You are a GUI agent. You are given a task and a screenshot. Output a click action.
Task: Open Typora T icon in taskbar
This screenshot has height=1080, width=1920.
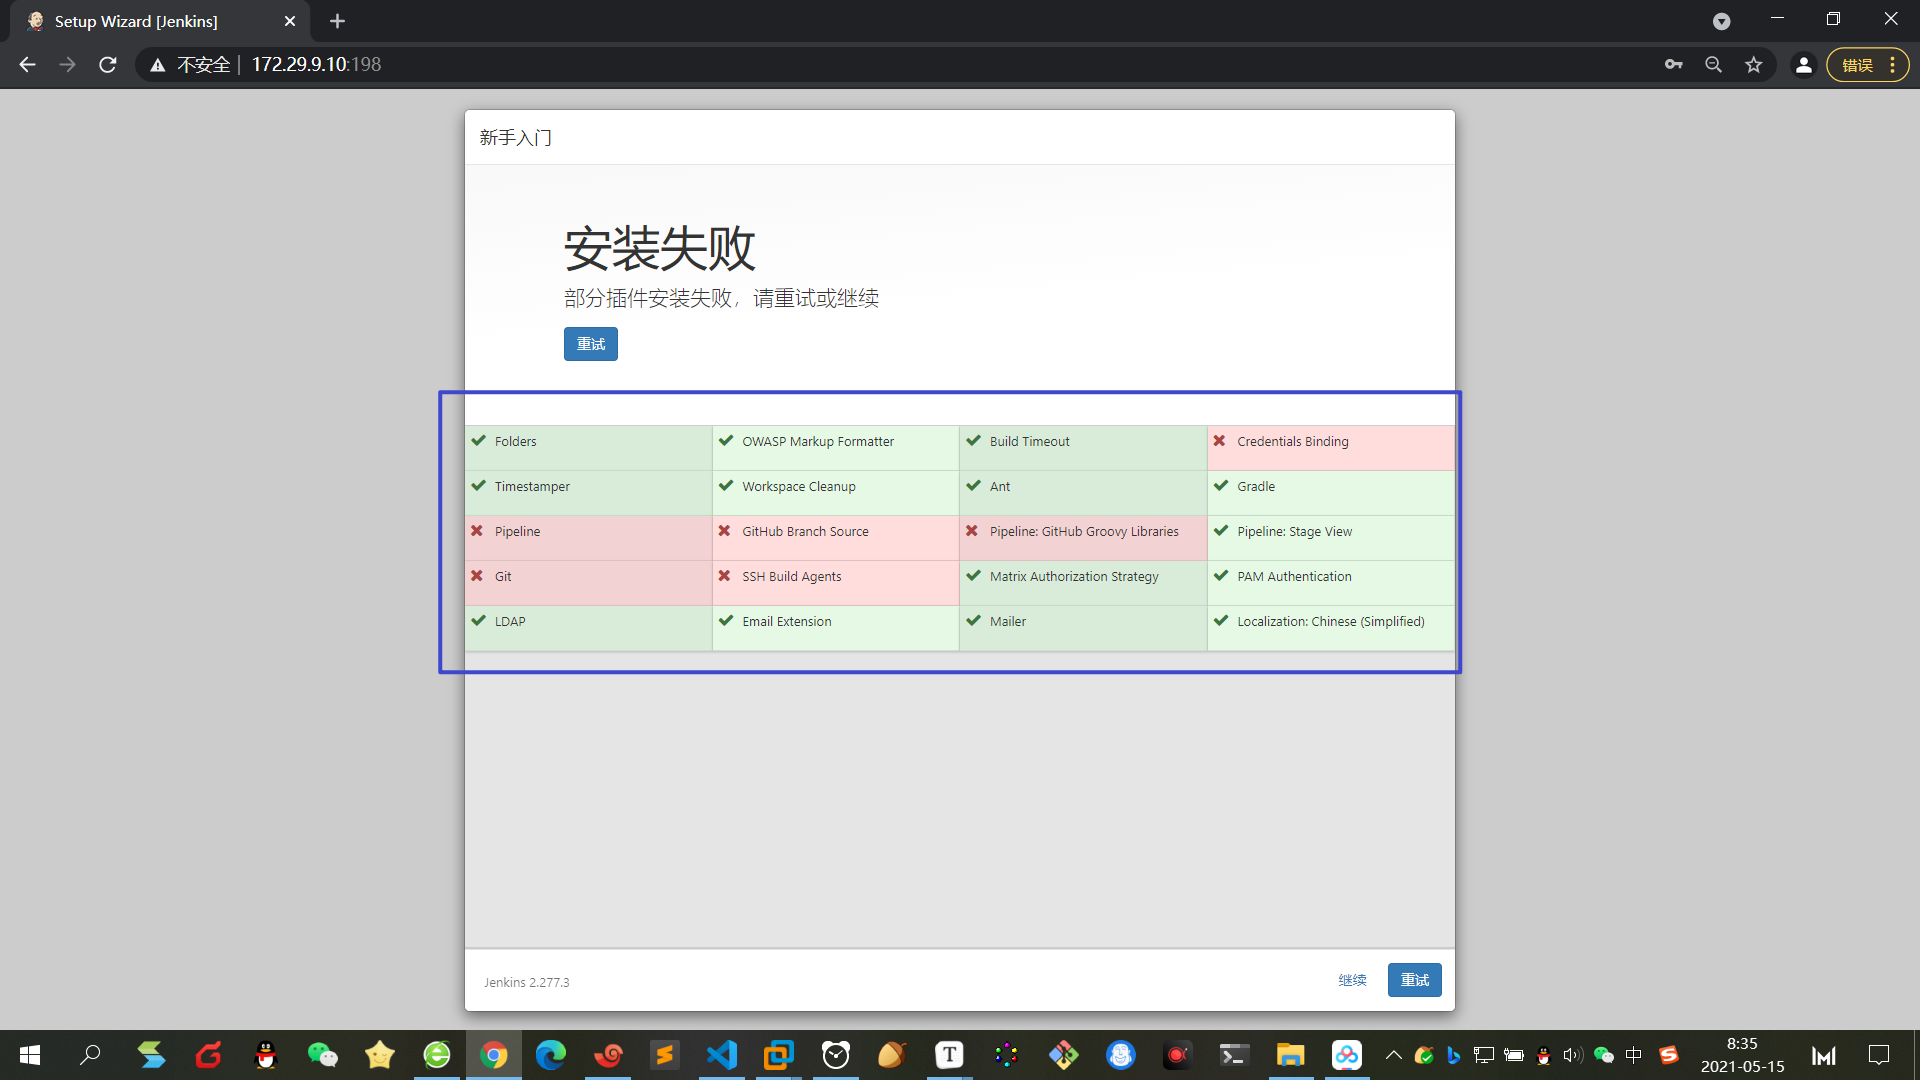pos(949,1055)
